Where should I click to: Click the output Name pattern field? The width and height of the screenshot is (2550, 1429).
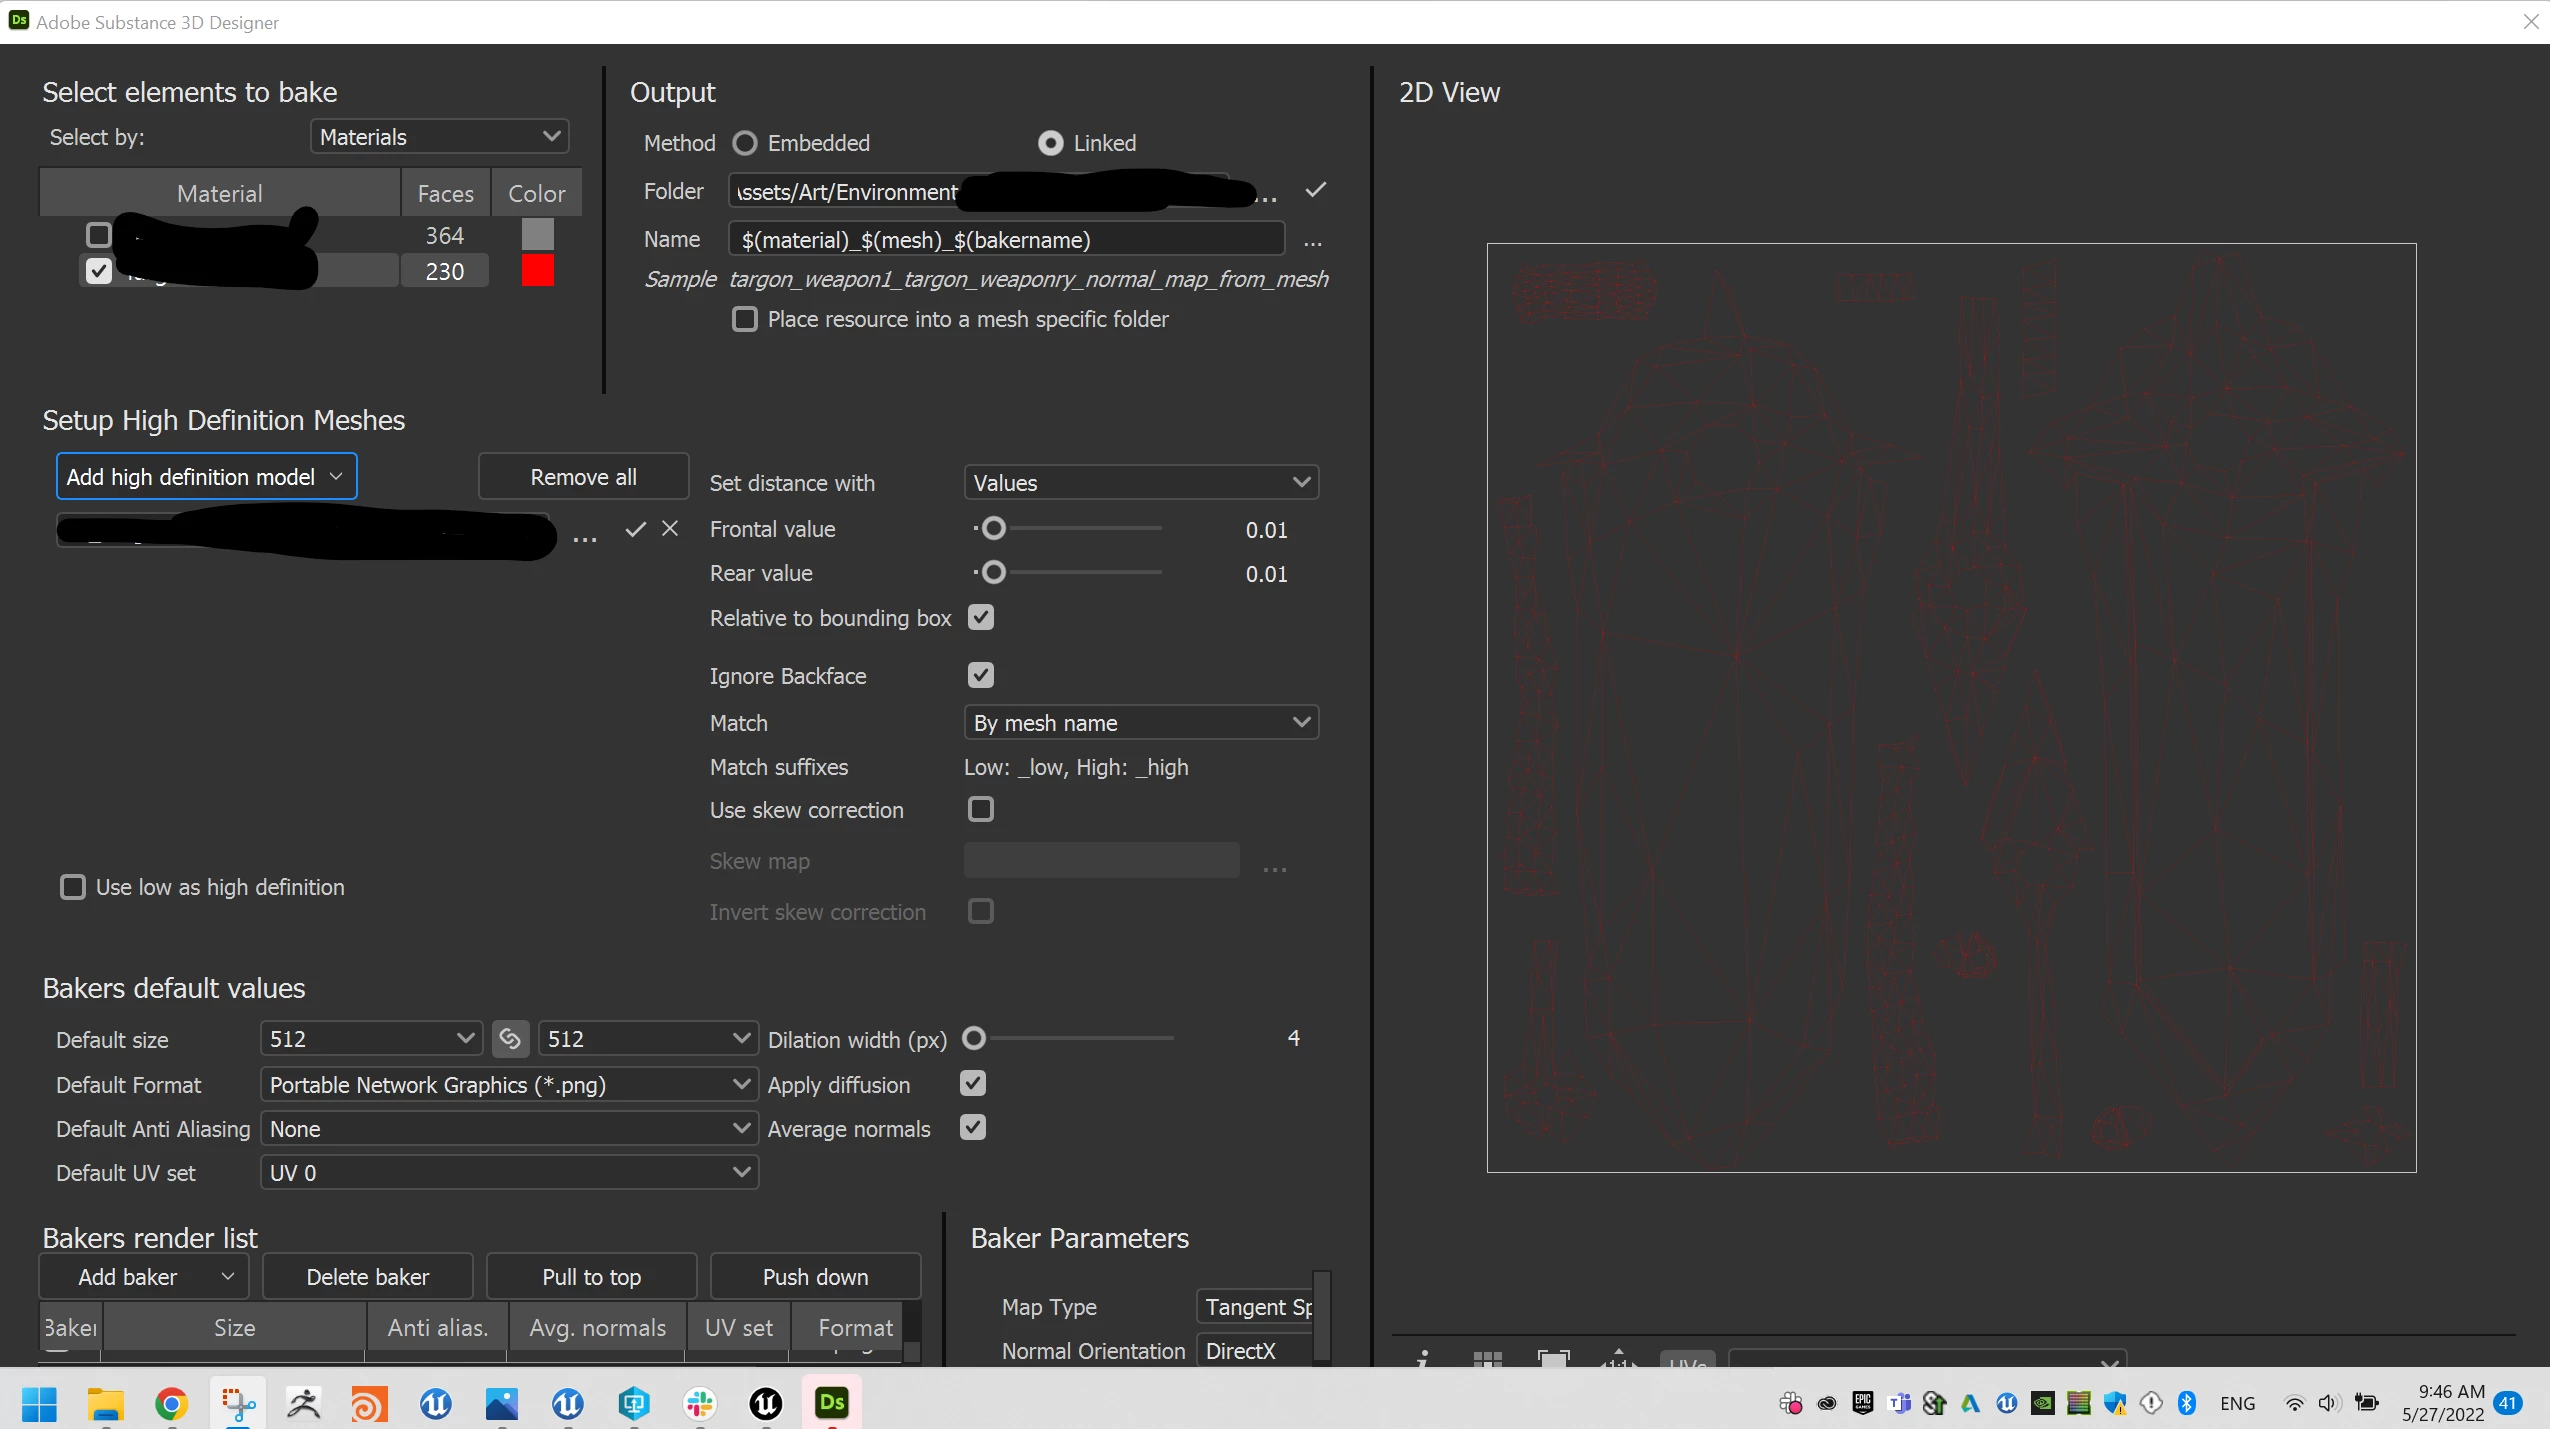(x=1006, y=240)
